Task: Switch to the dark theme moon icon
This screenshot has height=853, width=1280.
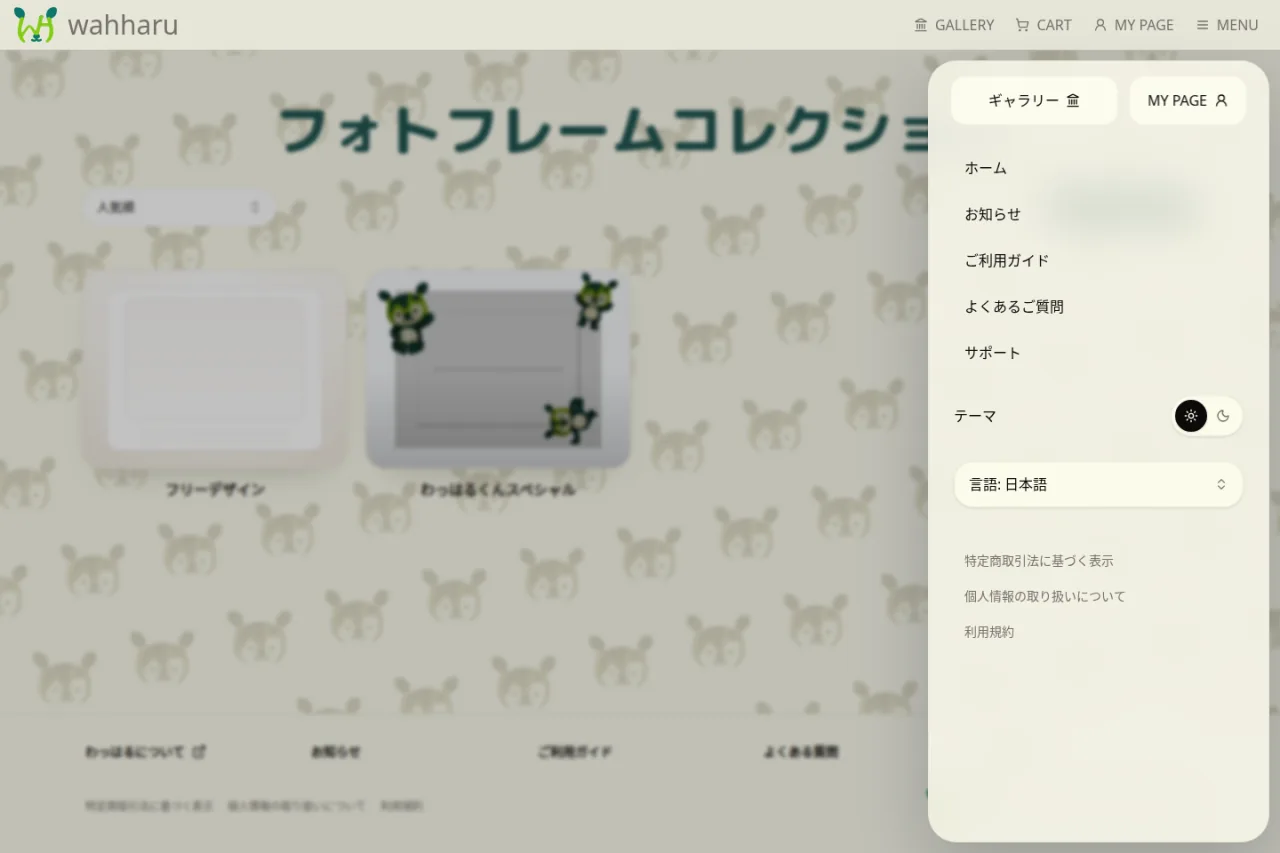Action: point(1223,416)
